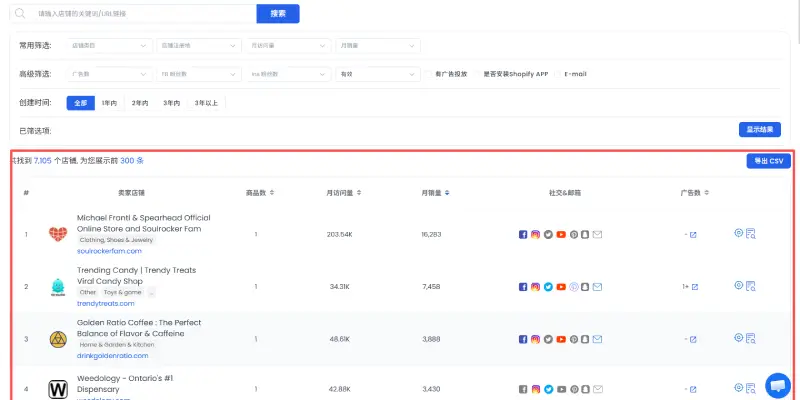Sort table by 广告数 column

click(x=706, y=193)
